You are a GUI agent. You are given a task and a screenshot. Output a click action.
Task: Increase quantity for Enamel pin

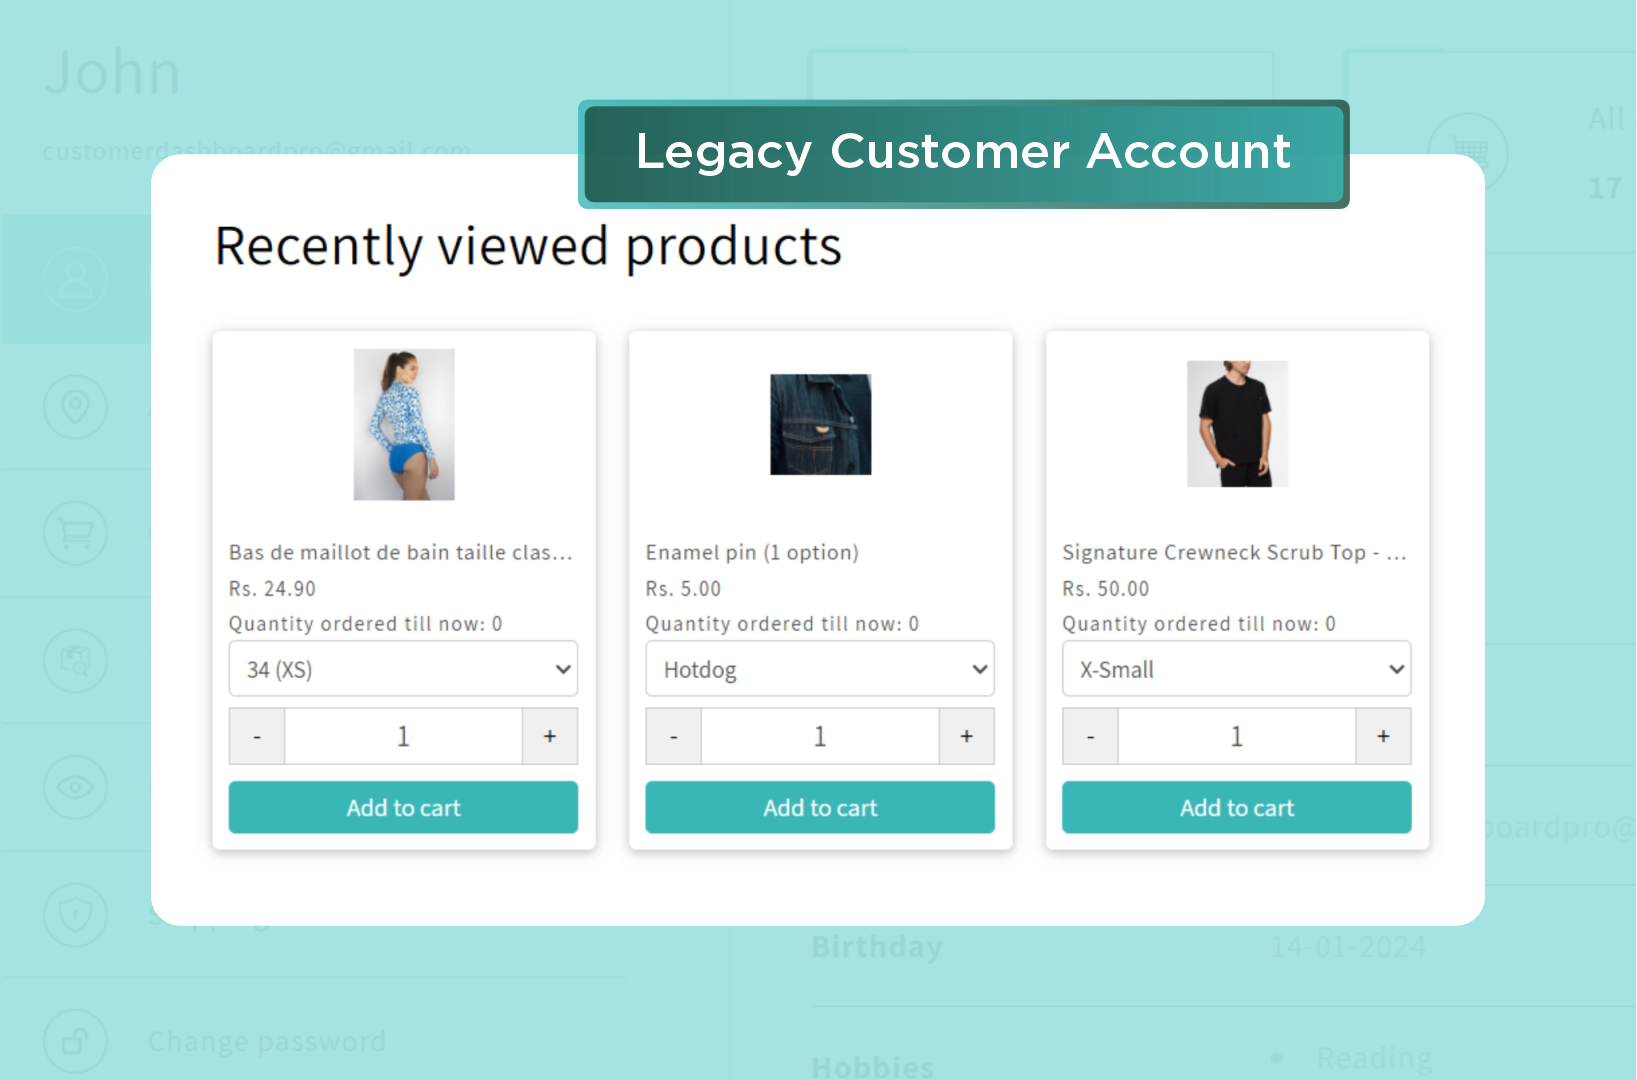point(966,736)
